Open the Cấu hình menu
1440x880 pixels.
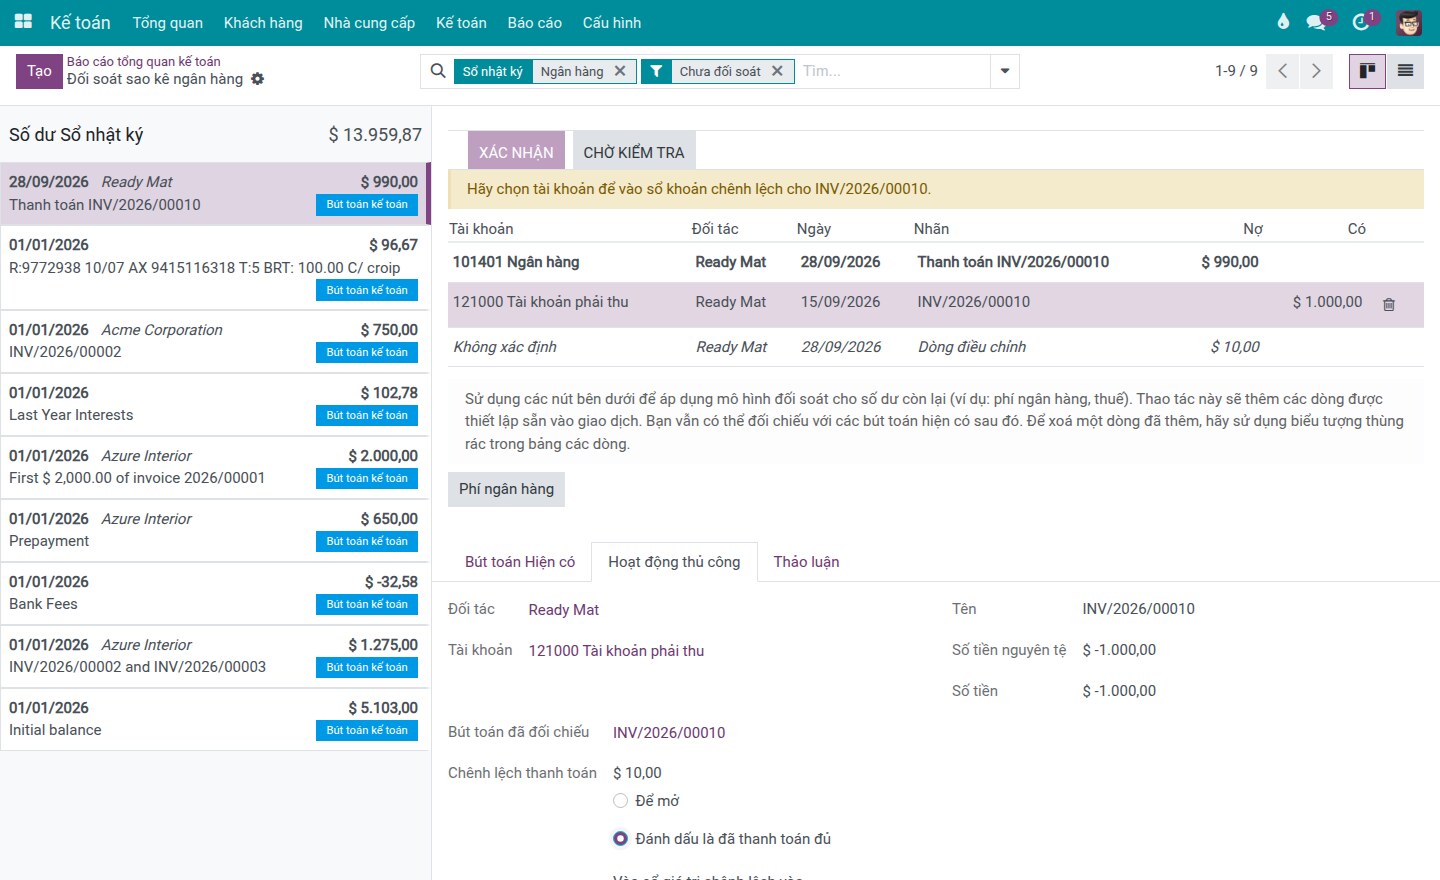coord(612,22)
